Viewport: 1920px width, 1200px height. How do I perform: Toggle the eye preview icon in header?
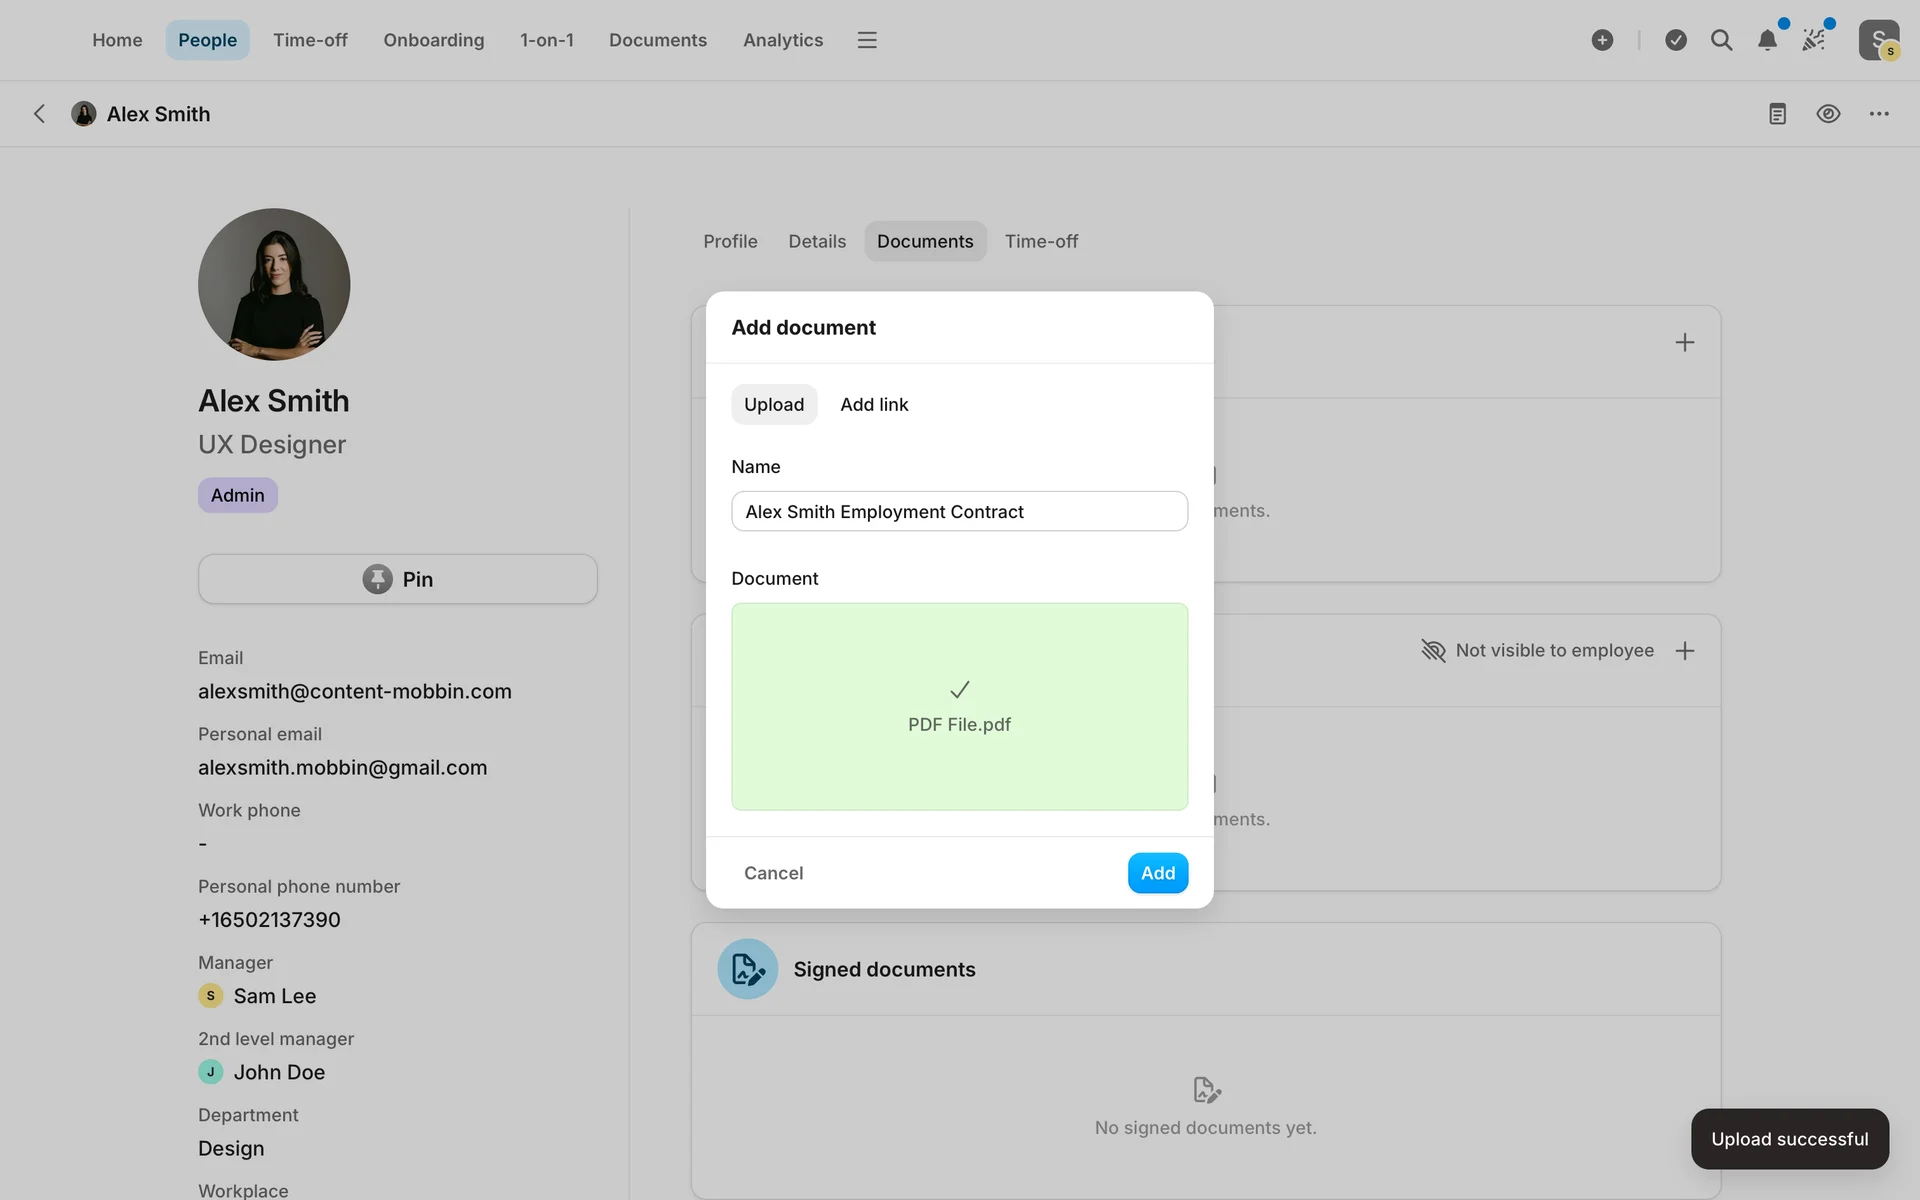click(x=1828, y=114)
